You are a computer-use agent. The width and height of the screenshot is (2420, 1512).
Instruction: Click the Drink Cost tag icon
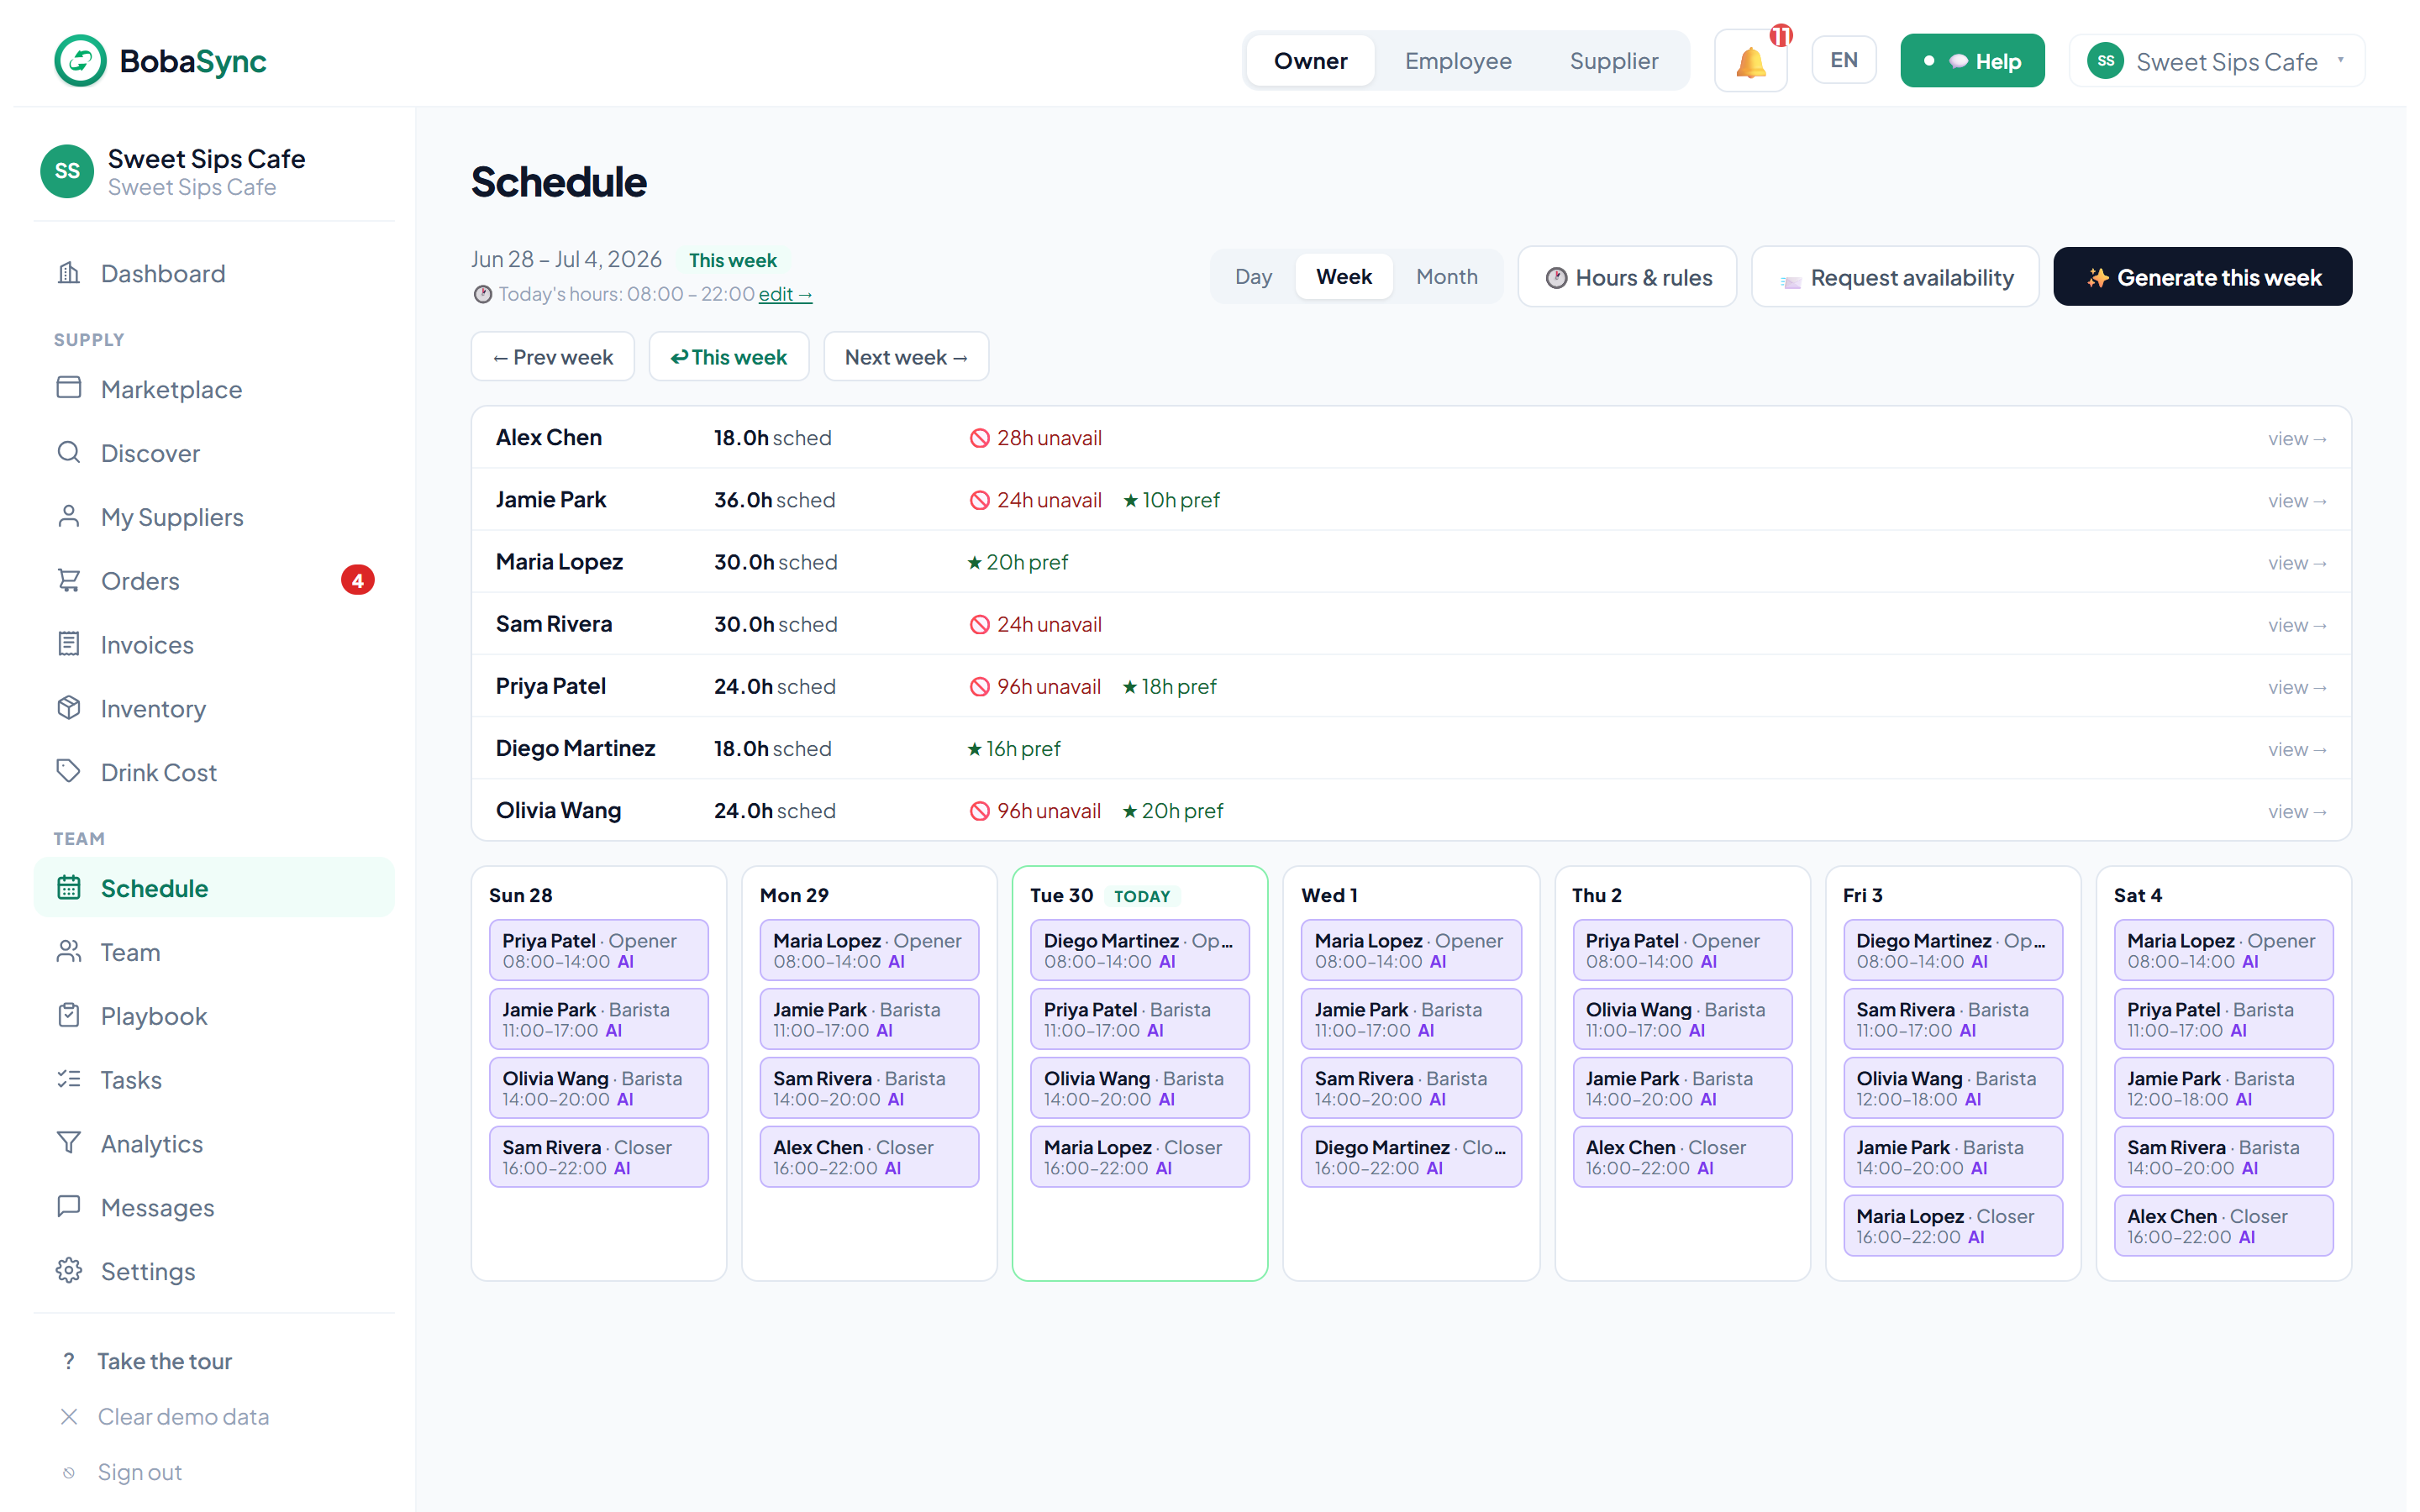pos(69,771)
